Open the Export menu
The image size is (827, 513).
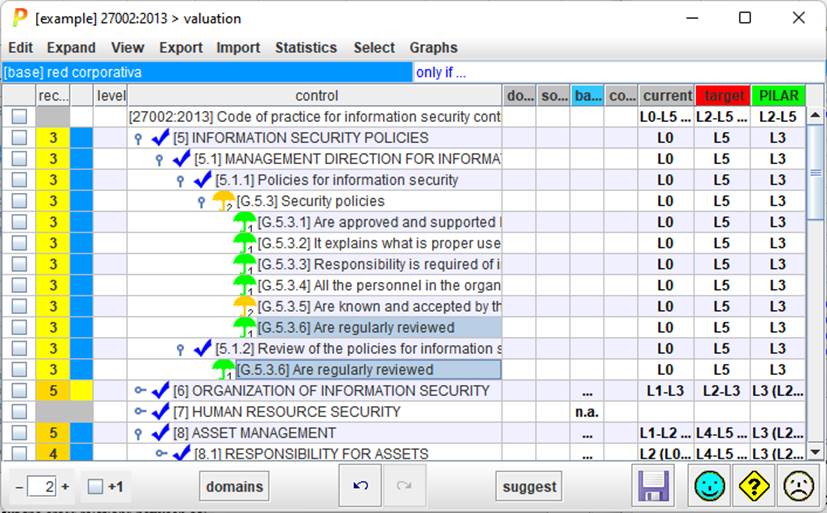181,47
